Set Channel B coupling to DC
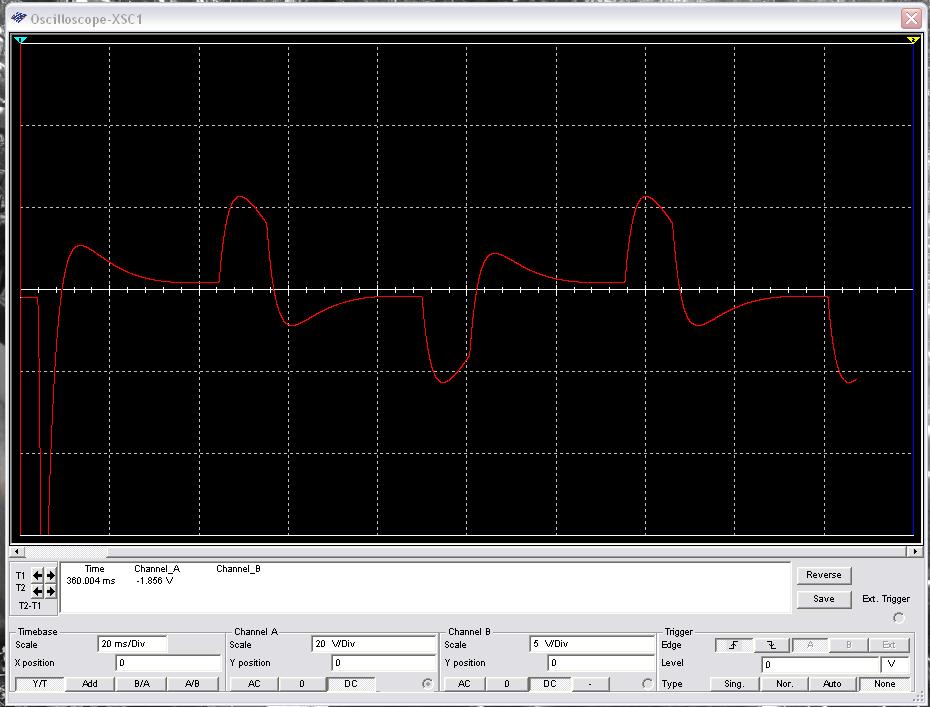This screenshot has height=707, width=930. tap(549, 684)
